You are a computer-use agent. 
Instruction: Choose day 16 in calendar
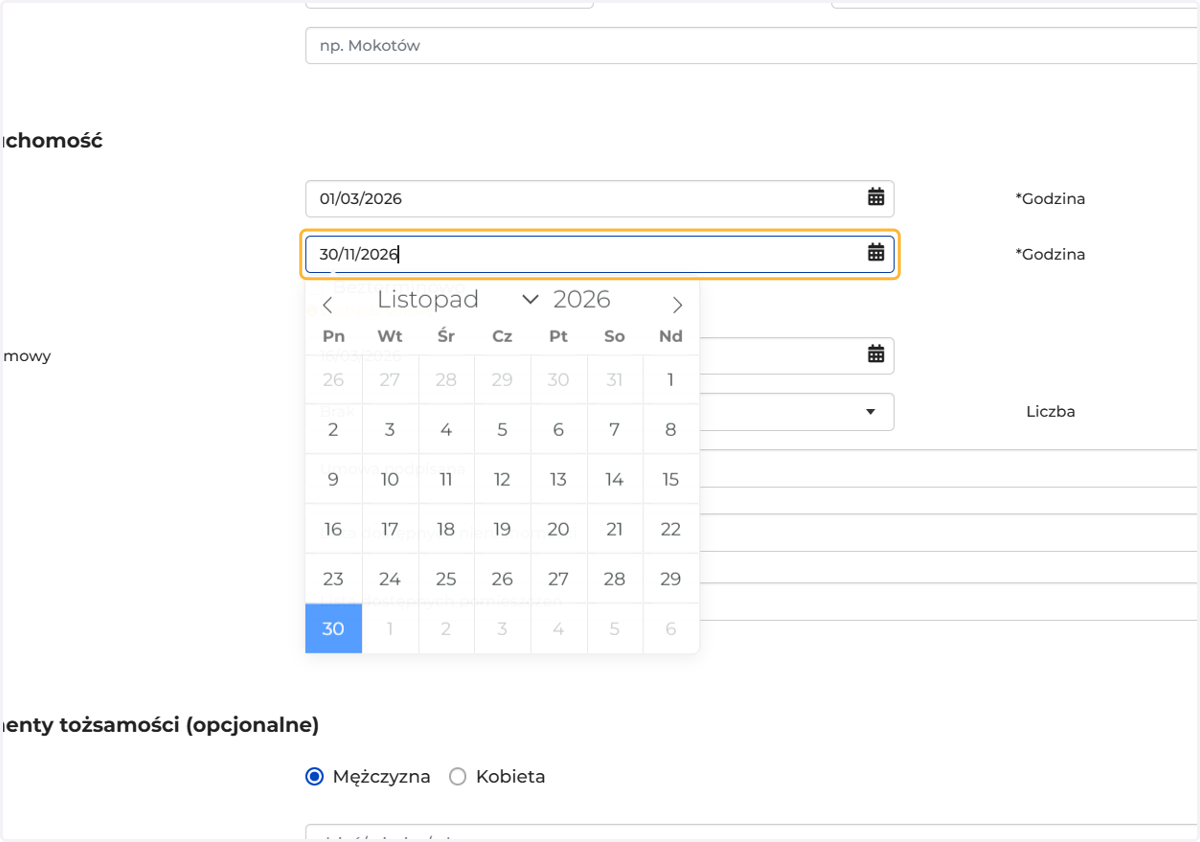point(333,530)
